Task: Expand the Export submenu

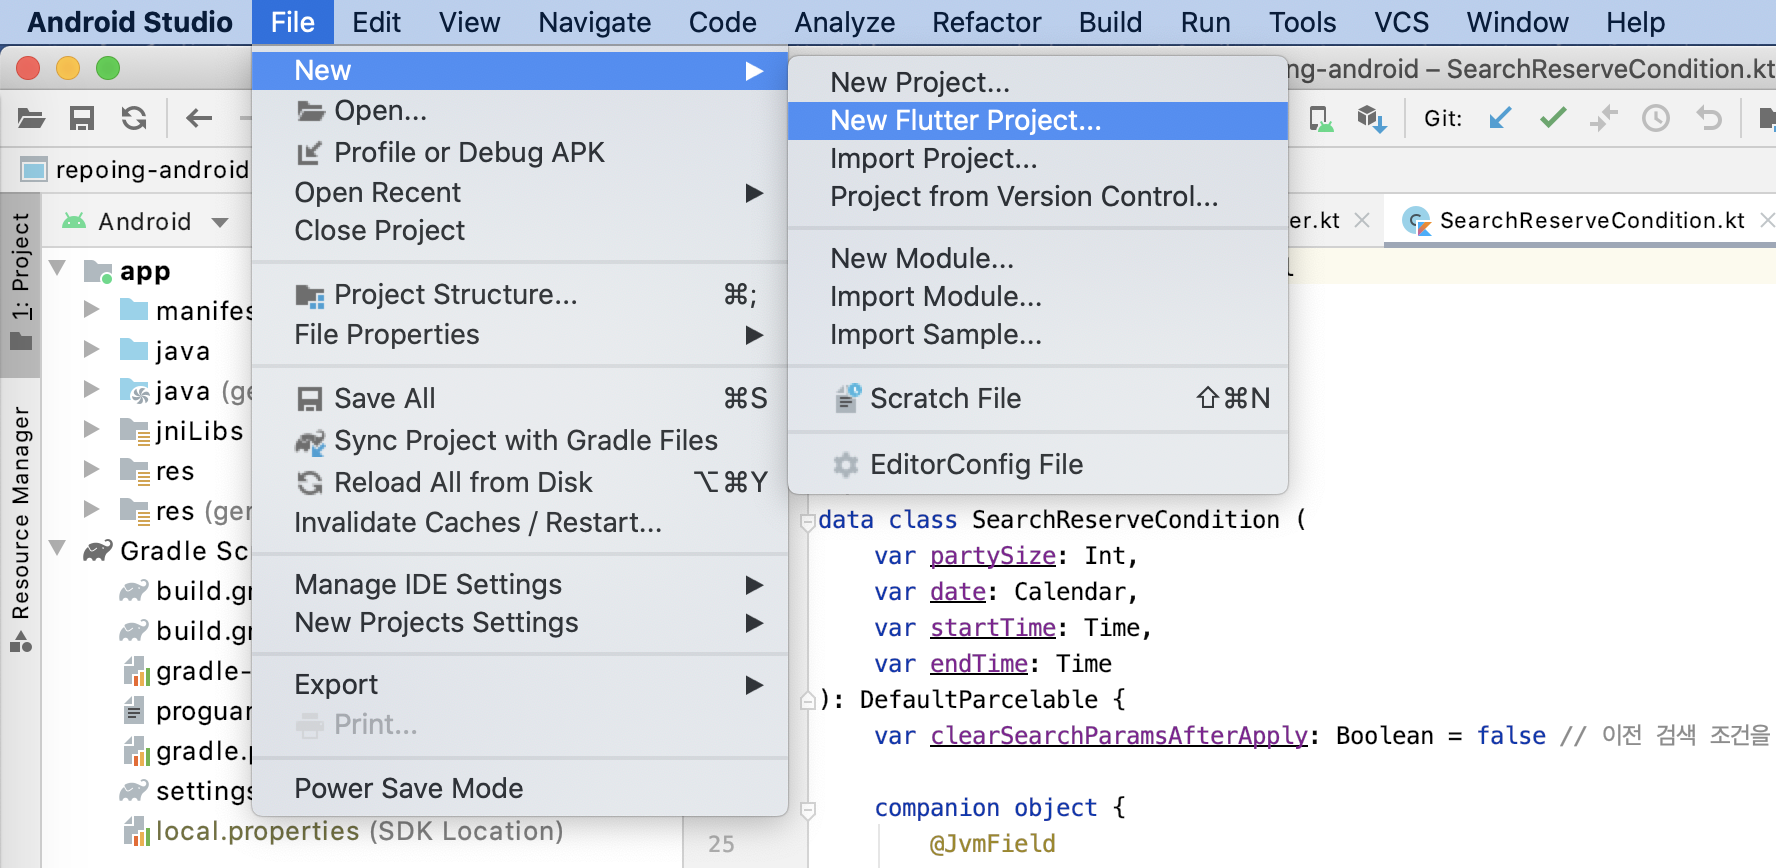Action: [x=520, y=685]
